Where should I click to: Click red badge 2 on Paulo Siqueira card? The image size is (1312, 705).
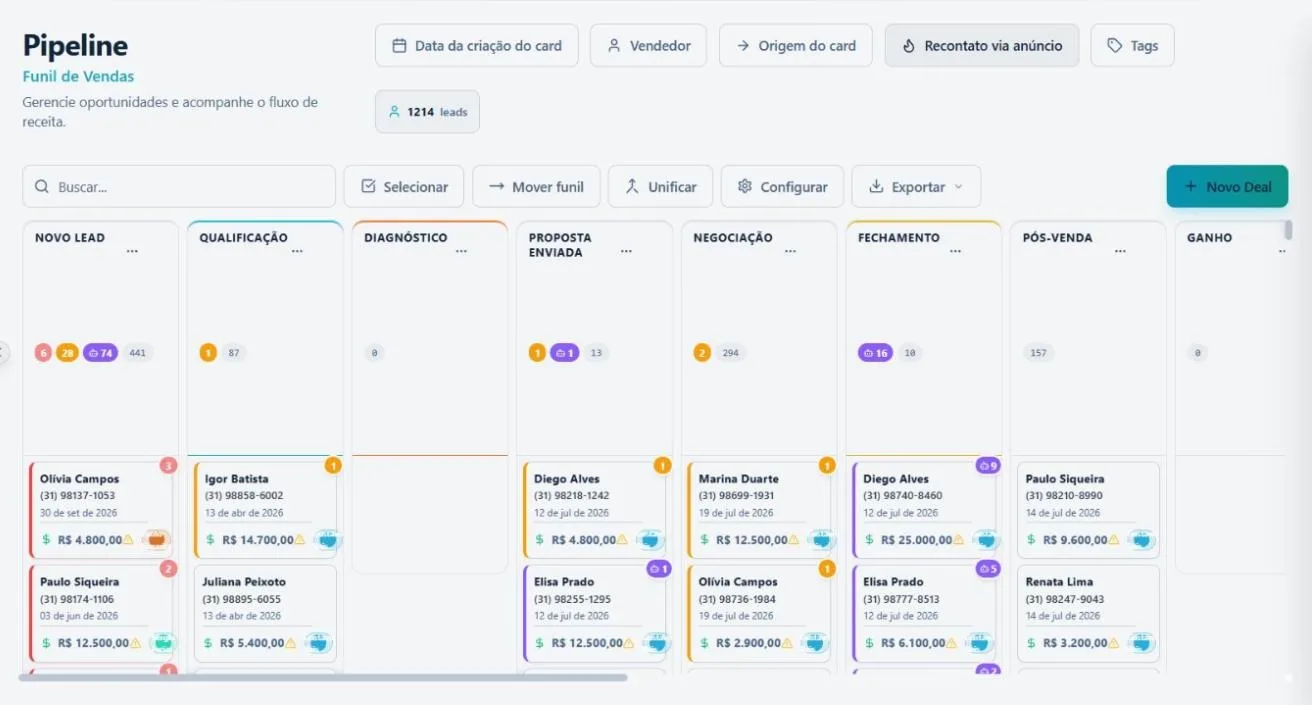[x=169, y=569]
